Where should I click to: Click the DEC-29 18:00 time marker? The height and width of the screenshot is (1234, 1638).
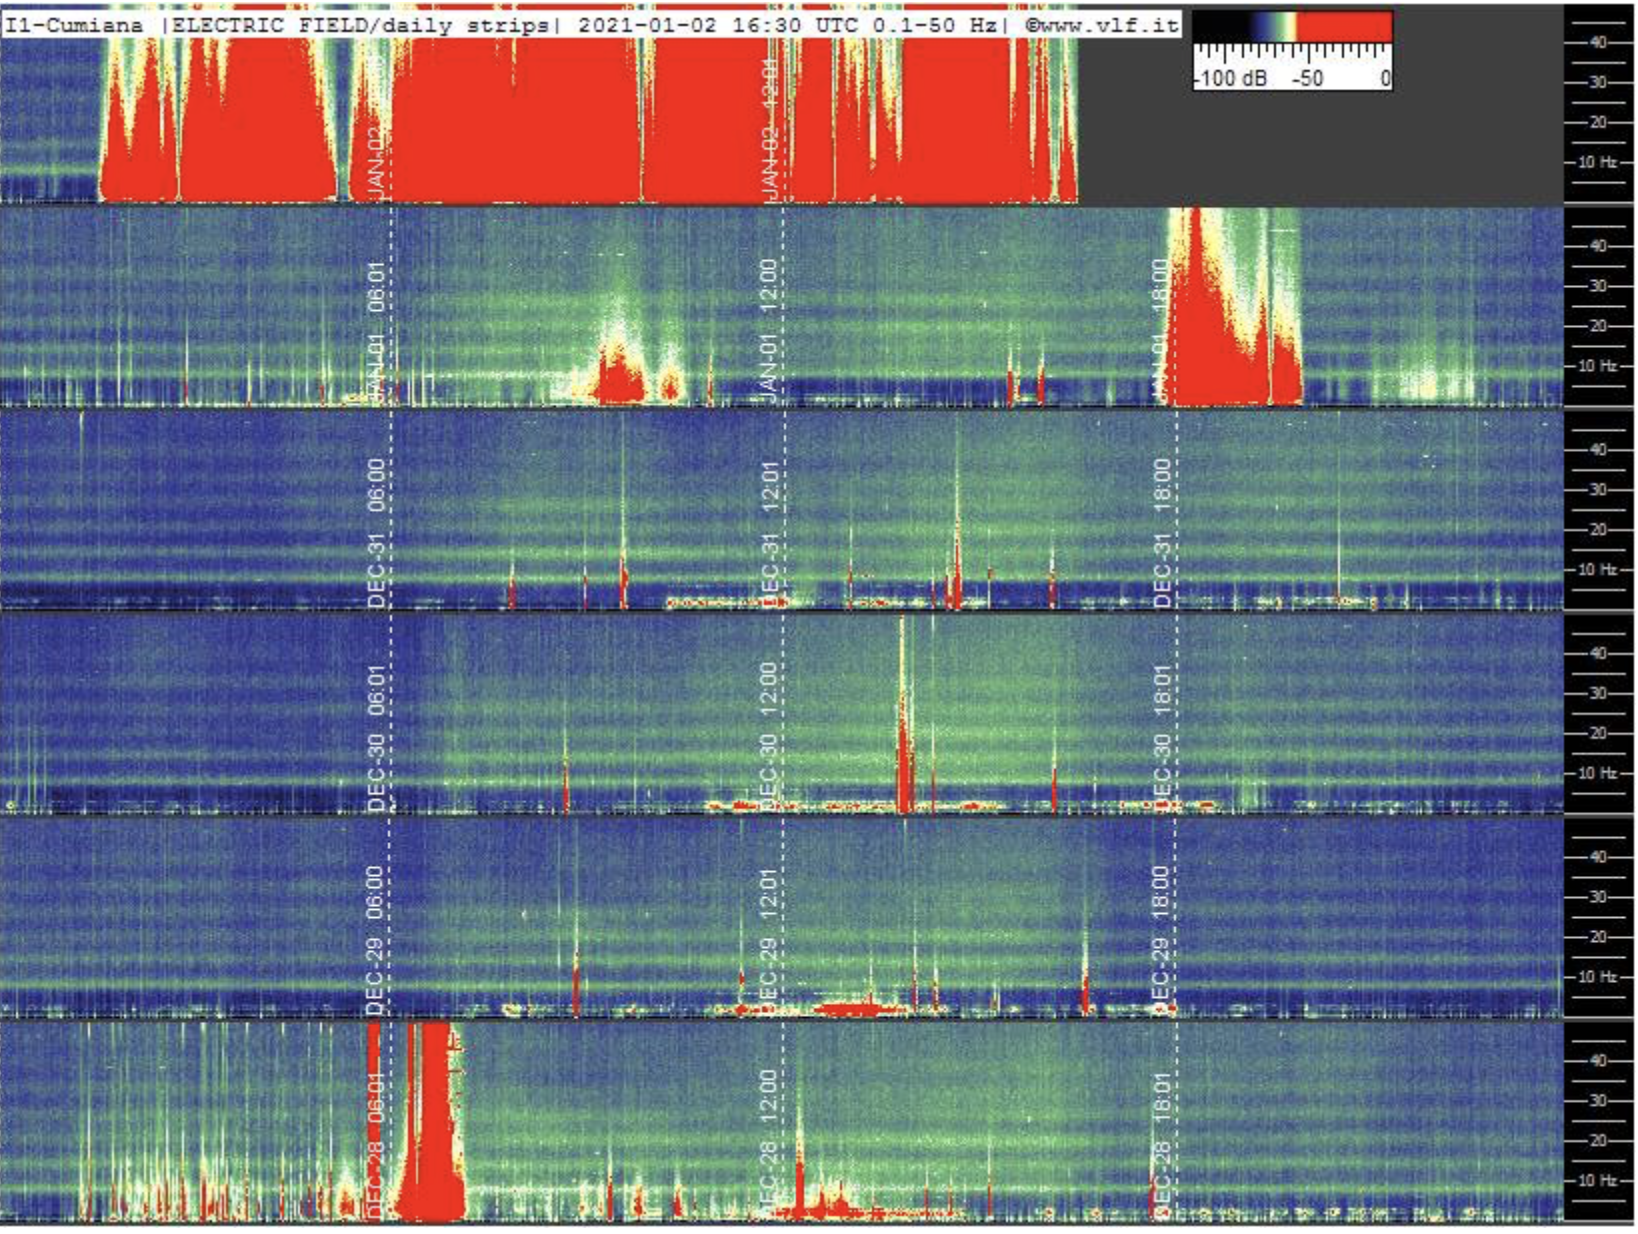pyautogui.click(x=1160, y=940)
